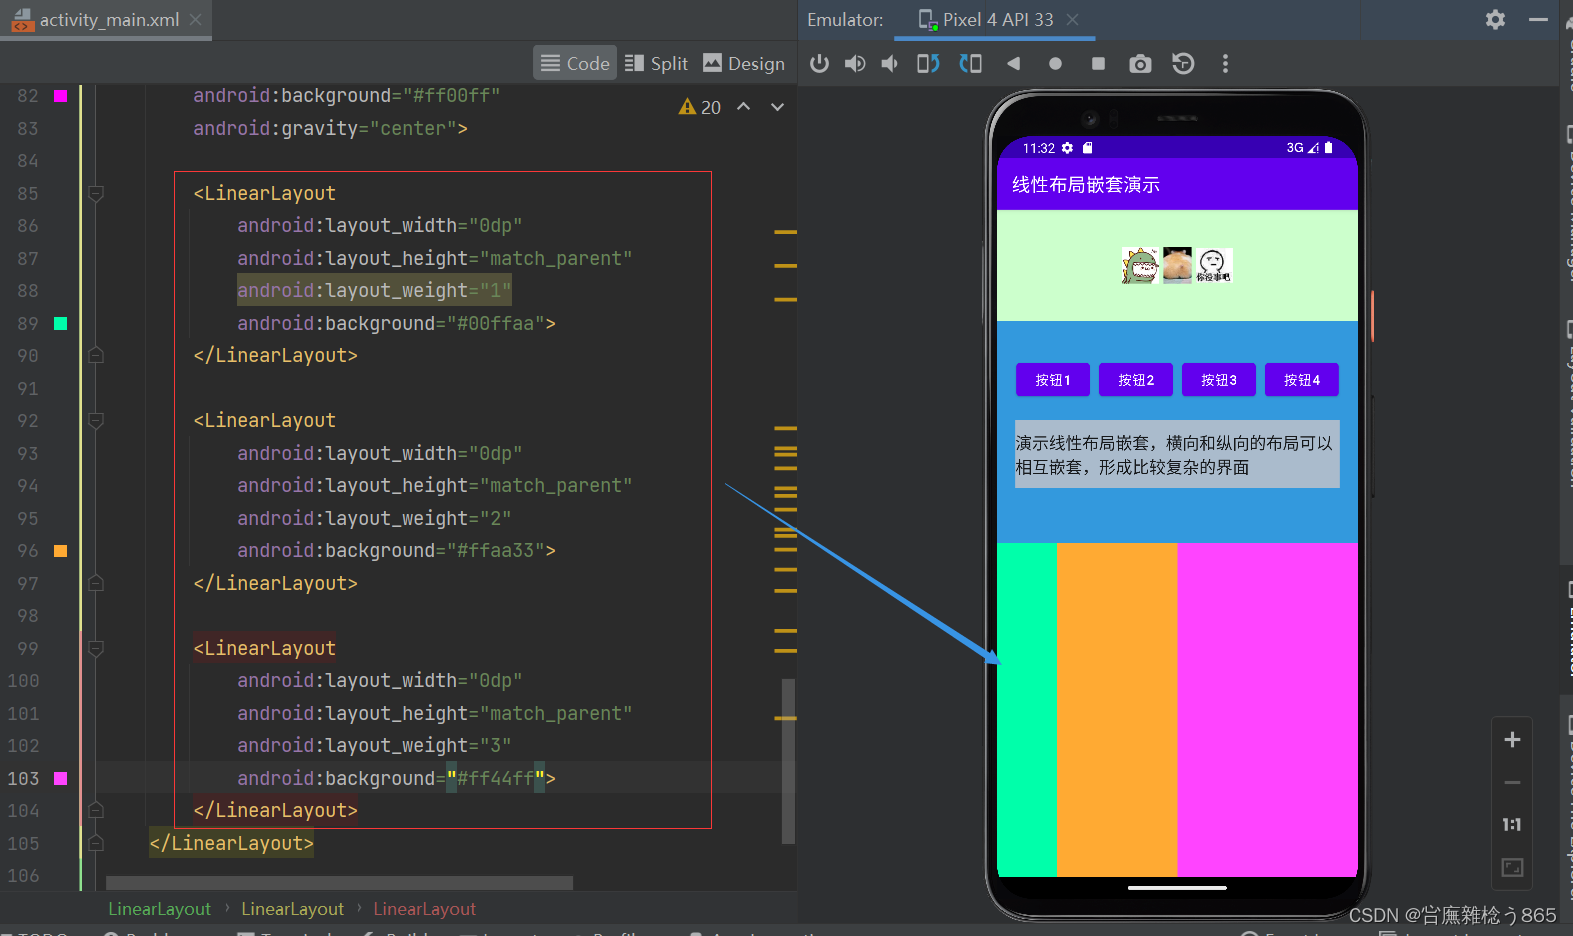Close the activity_main.xml editor tab
Screen dimensions: 1573x936
click(196, 19)
